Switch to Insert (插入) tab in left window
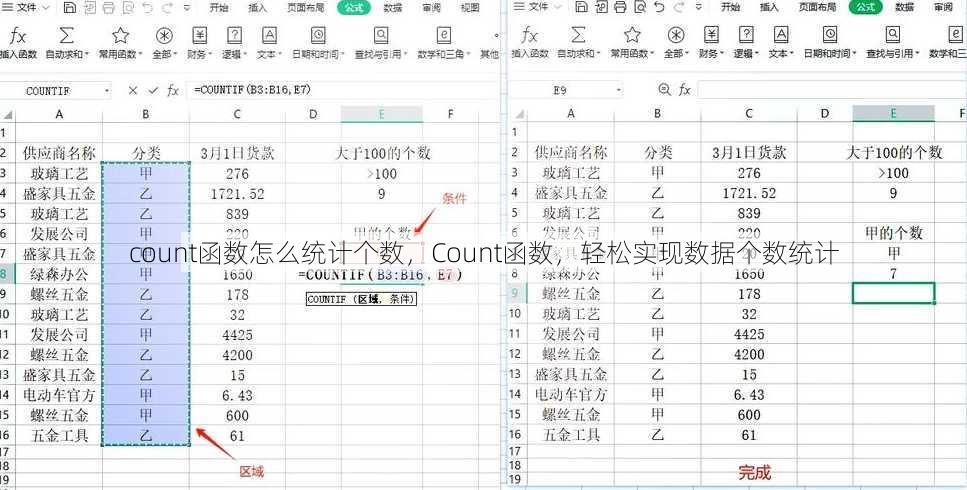The width and height of the screenshot is (967, 490). pyautogui.click(x=257, y=7)
